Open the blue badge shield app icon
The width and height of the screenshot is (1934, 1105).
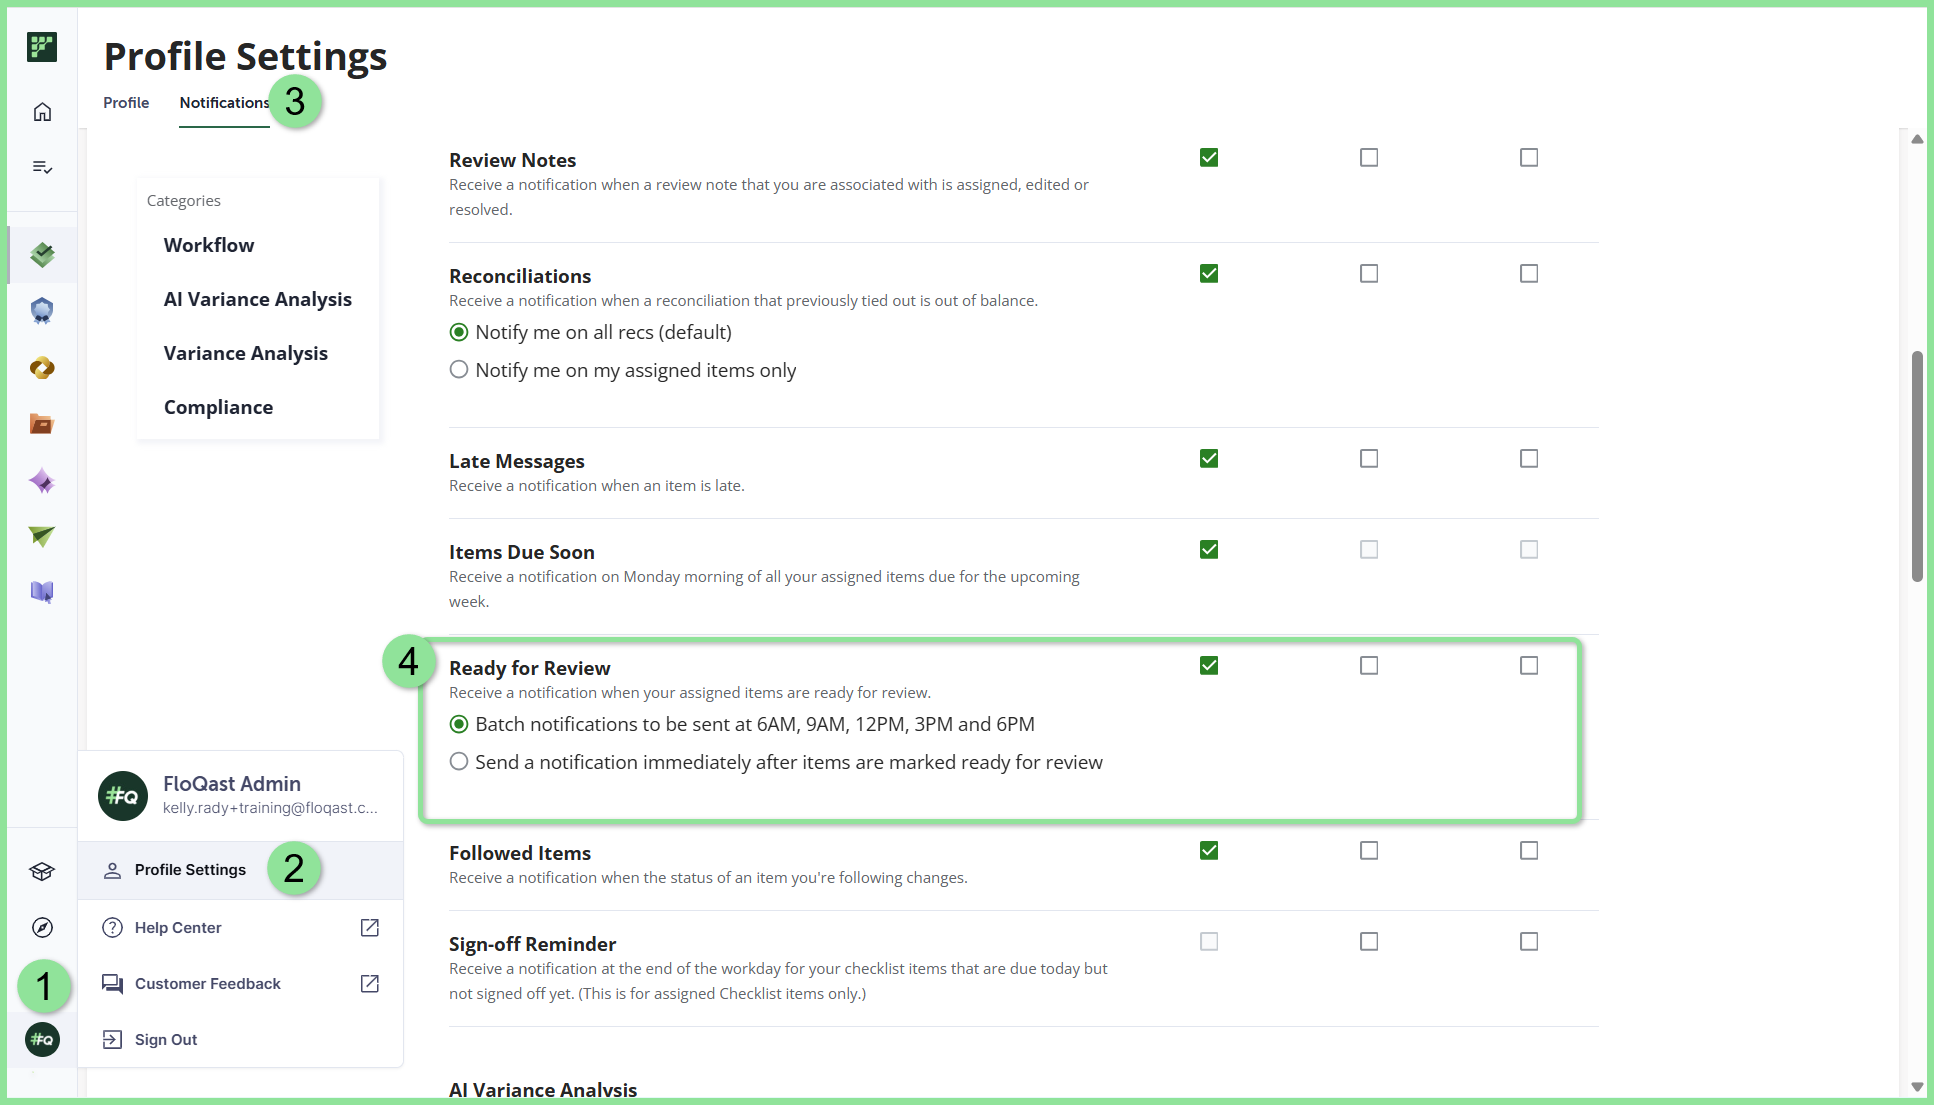(x=42, y=311)
